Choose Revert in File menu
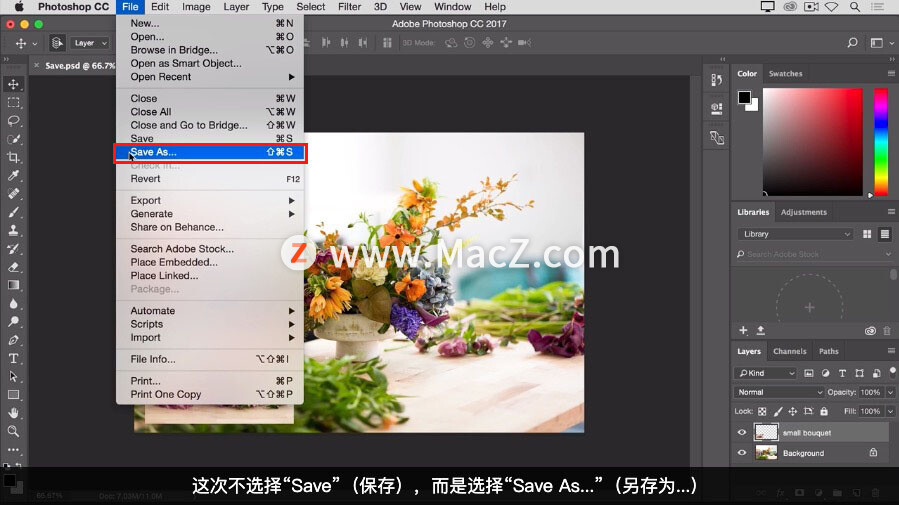This screenshot has width=899, height=505. [211, 179]
